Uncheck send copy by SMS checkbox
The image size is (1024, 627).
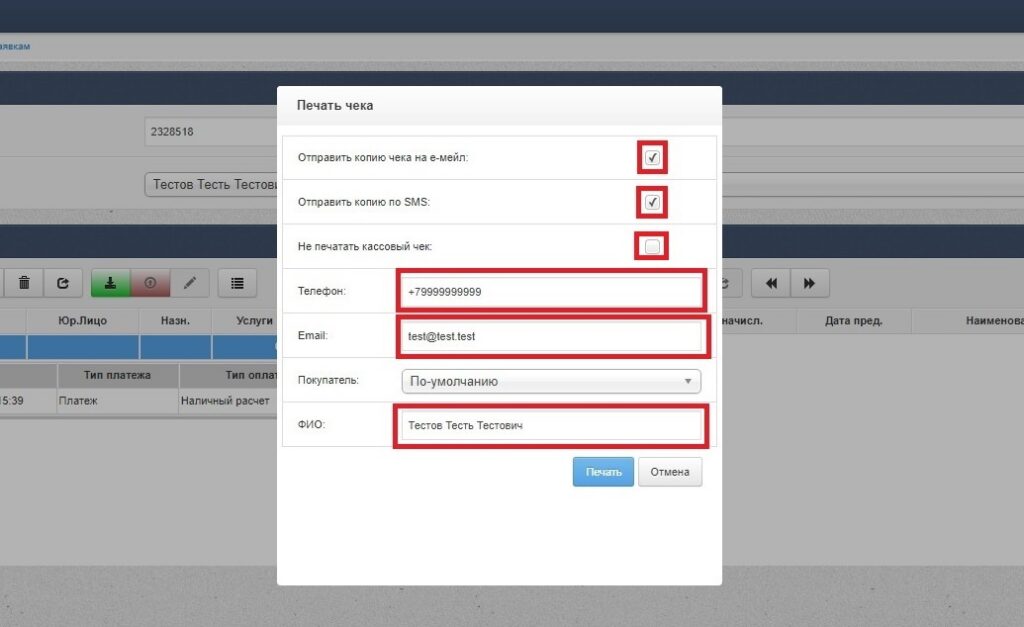652,202
